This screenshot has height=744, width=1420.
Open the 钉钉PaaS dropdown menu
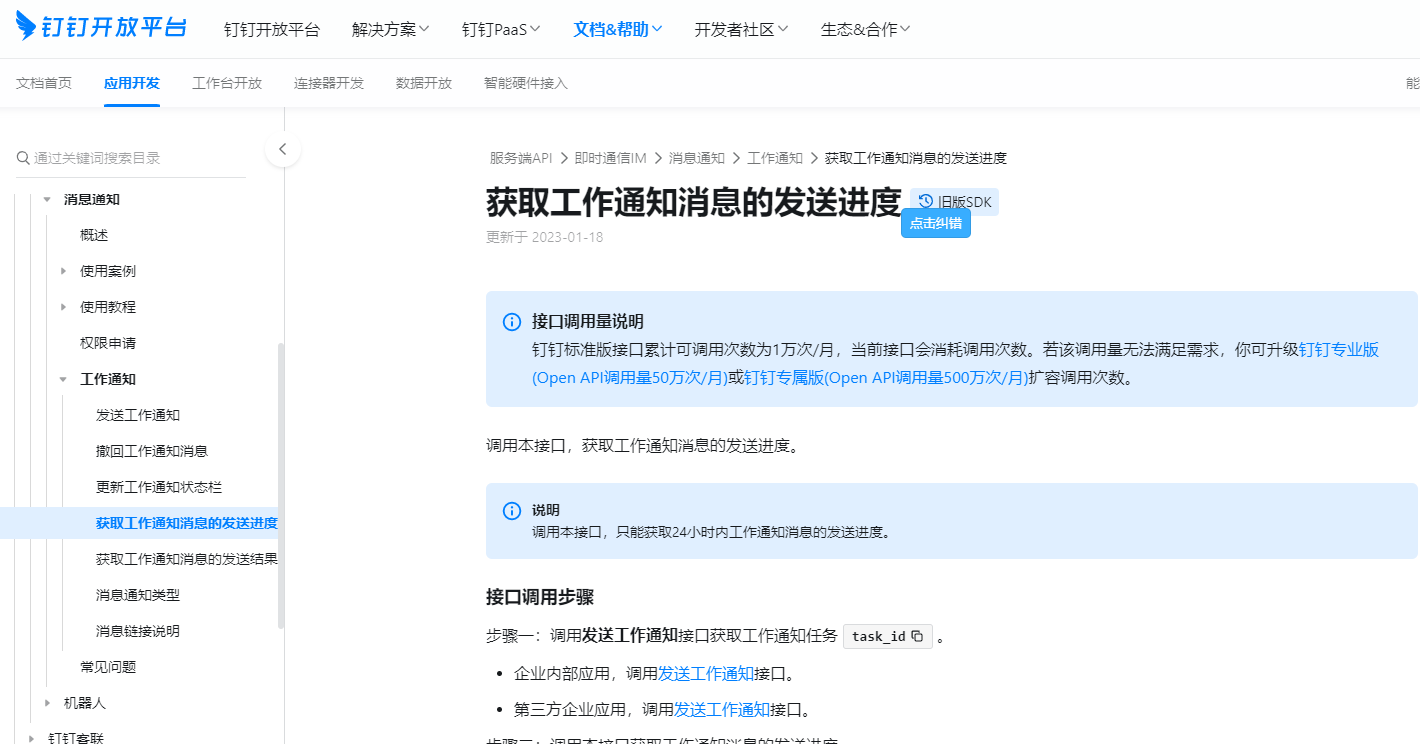501,29
